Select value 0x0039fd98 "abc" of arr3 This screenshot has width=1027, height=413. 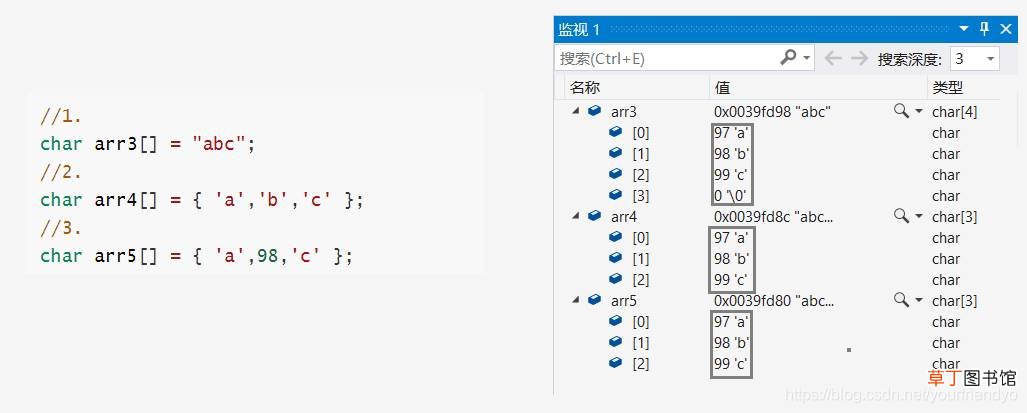772,112
